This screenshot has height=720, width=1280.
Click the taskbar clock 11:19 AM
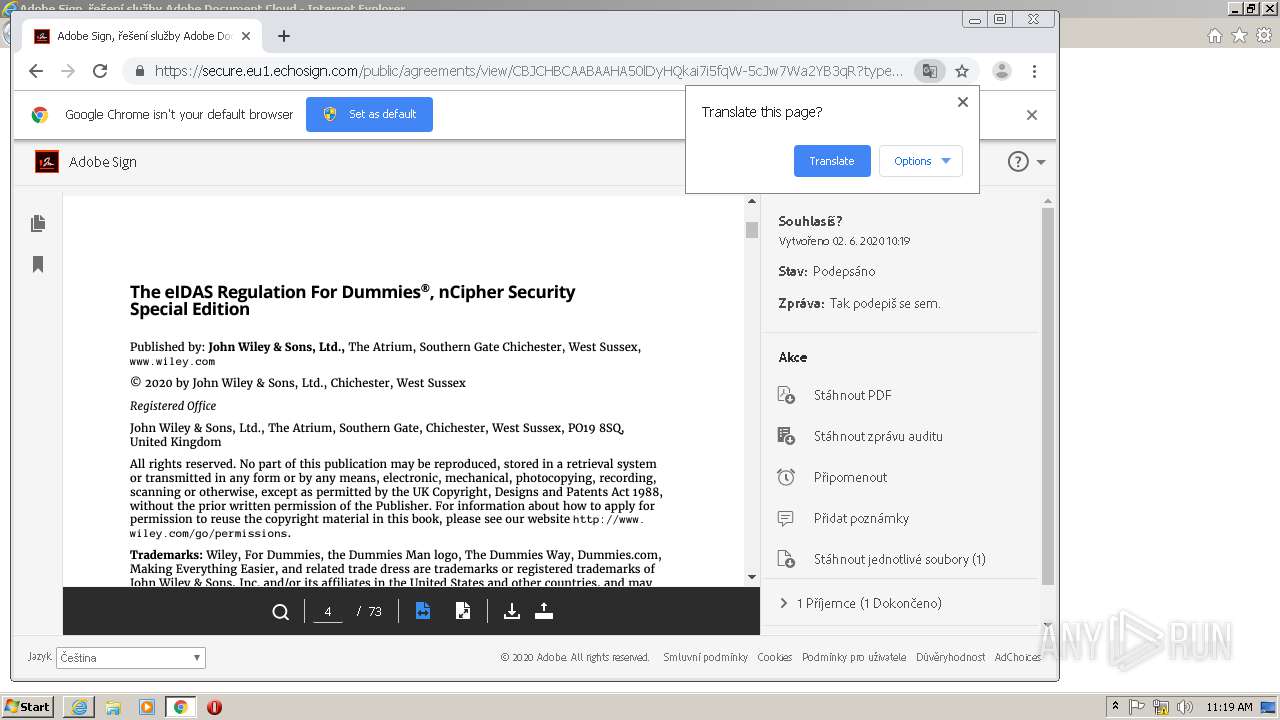1230,707
